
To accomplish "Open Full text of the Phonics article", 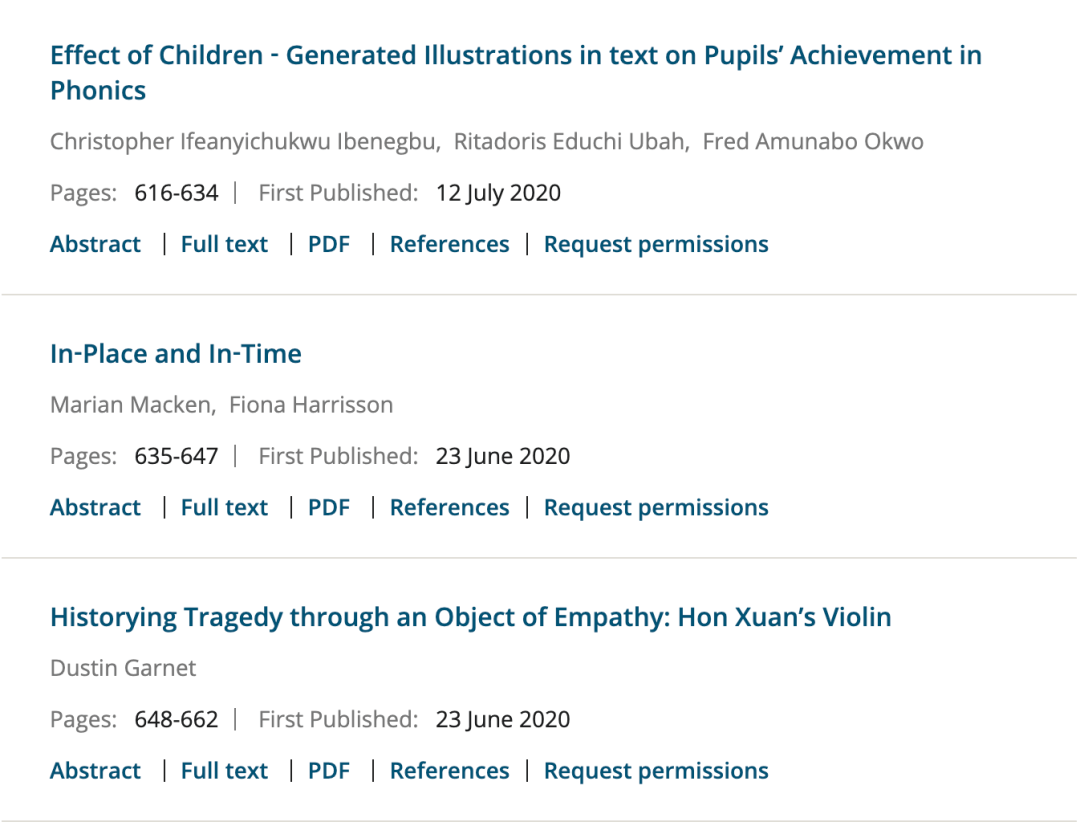I will (224, 244).
